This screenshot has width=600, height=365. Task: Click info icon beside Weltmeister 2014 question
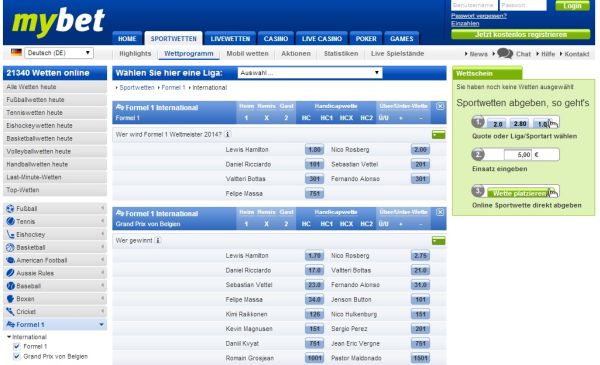tap(227, 134)
